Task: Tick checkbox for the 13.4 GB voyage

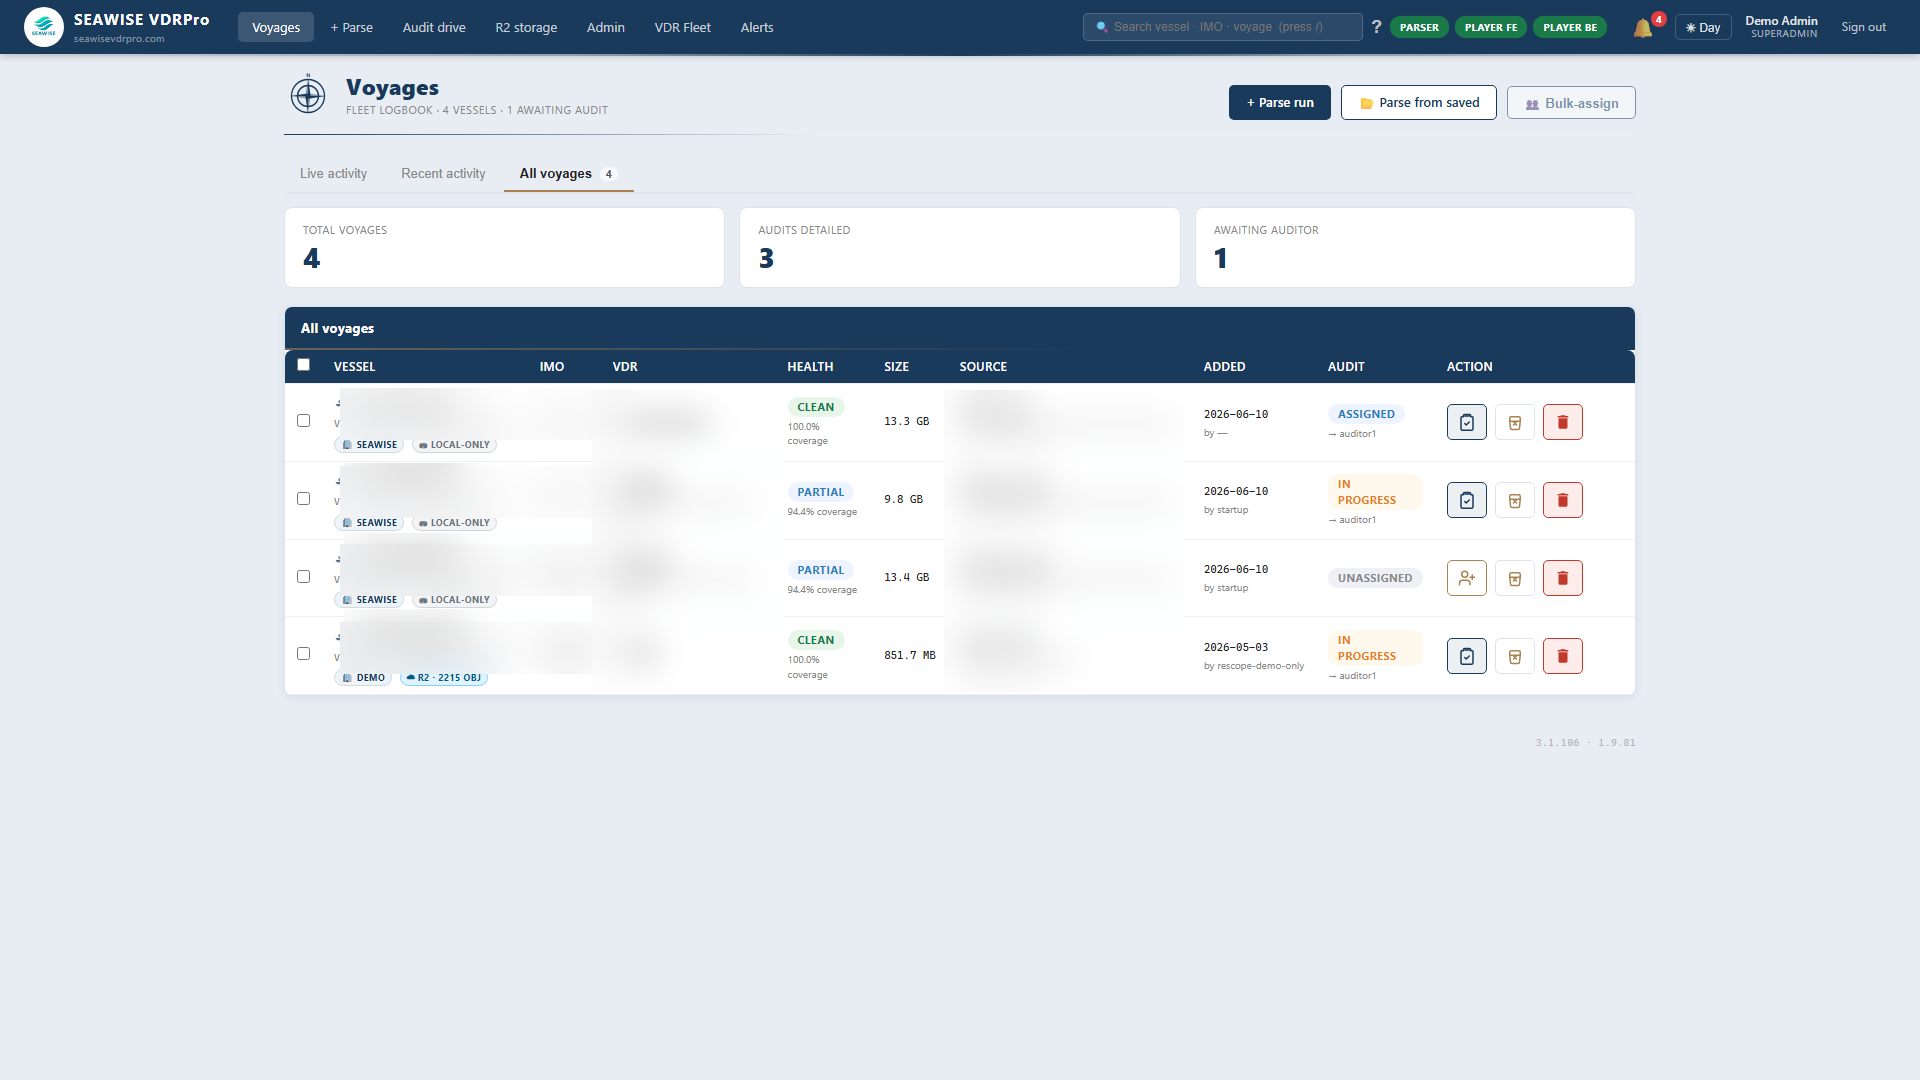Action: [303, 577]
